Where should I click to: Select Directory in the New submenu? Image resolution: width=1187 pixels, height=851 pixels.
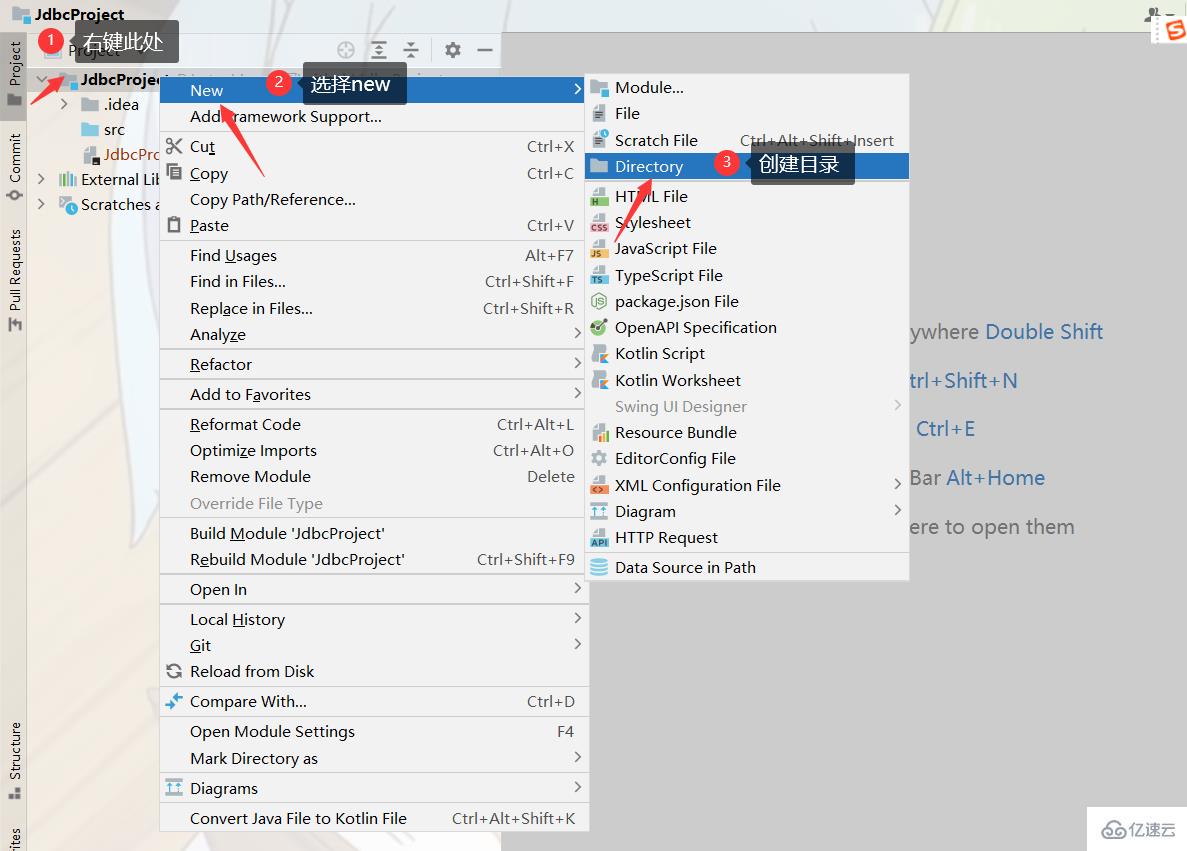pos(747,166)
